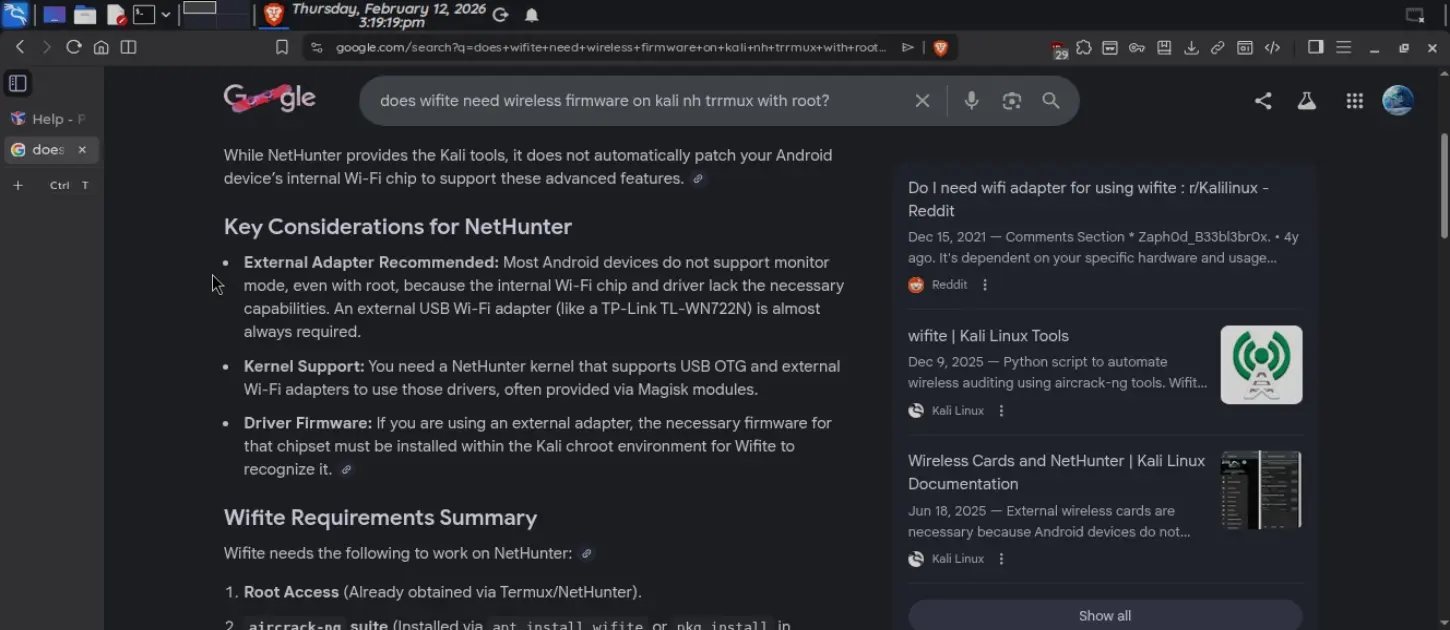Click the Show all sources button
The height and width of the screenshot is (630, 1450).
pyautogui.click(x=1105, y=616)
